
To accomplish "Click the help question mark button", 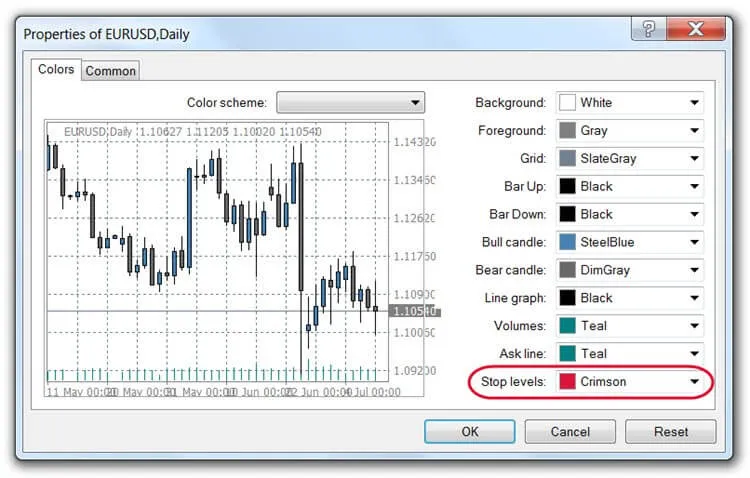I will 649,29.
